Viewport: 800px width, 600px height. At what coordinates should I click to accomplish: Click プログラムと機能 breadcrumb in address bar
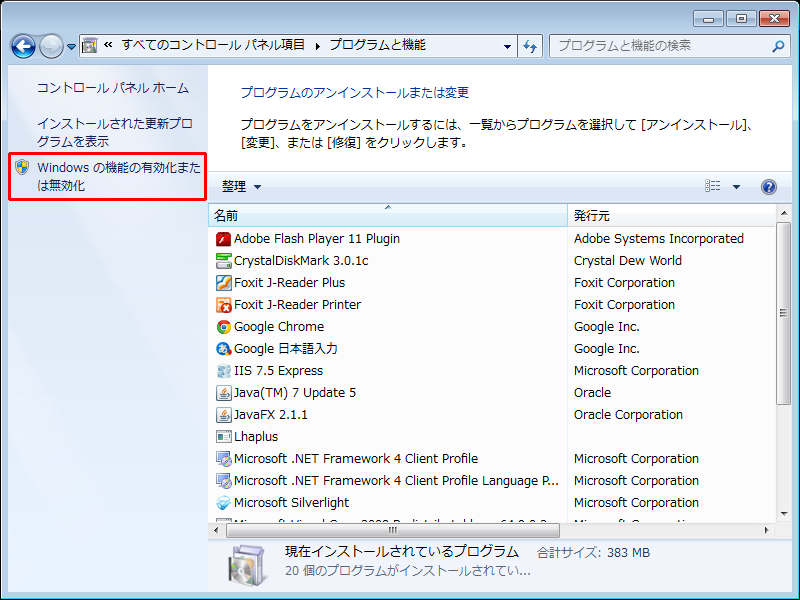tap(378, 45)
